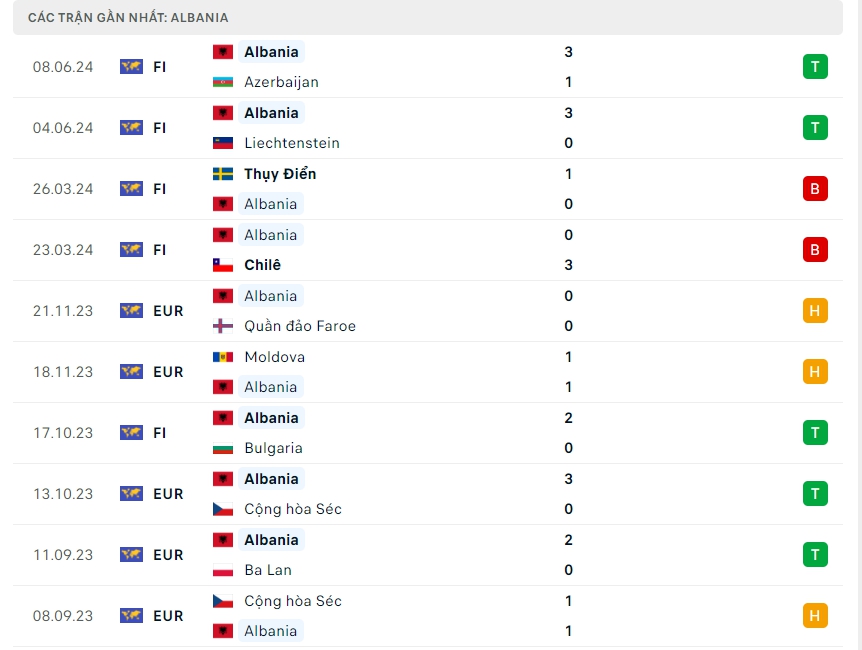
Task: Select the Quần đảo Faroe team name
Action: (300, 326)
